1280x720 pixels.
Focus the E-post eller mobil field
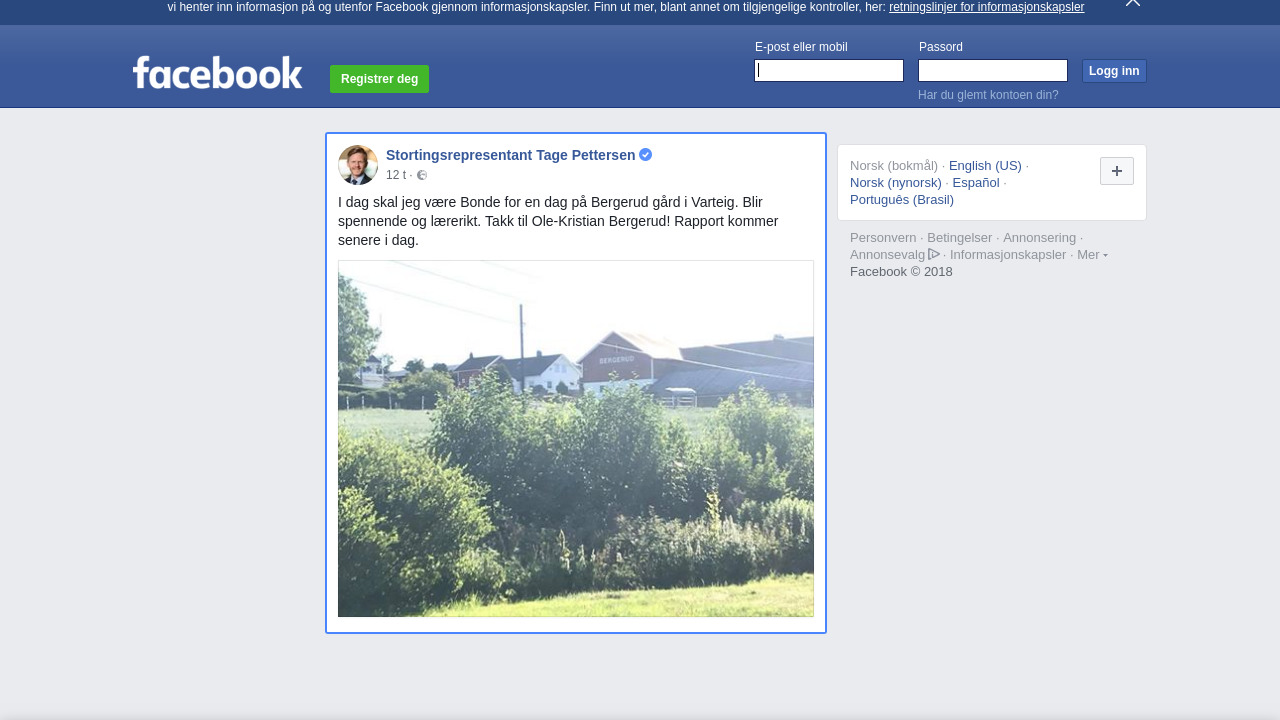click(829, 70)
